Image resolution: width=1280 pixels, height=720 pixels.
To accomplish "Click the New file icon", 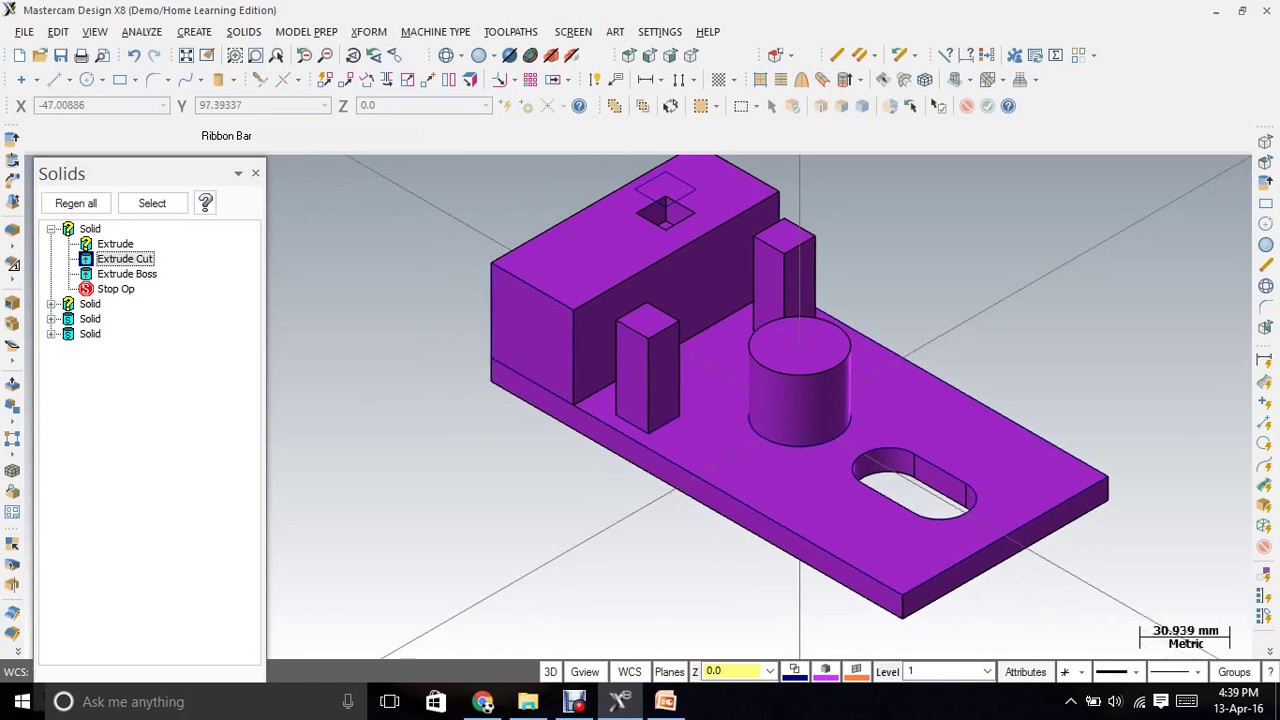I will tap(19, 56).
